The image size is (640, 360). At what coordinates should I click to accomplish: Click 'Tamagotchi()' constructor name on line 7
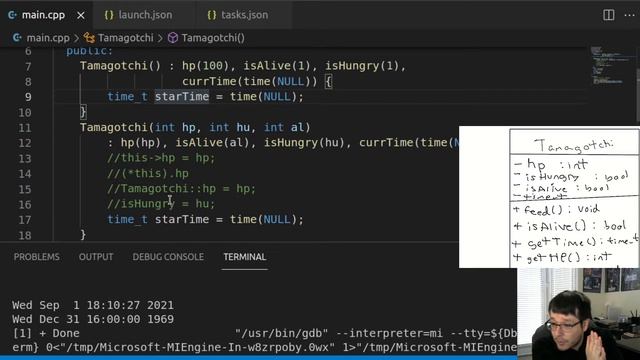pyautogui.click(x=120, y=66)
